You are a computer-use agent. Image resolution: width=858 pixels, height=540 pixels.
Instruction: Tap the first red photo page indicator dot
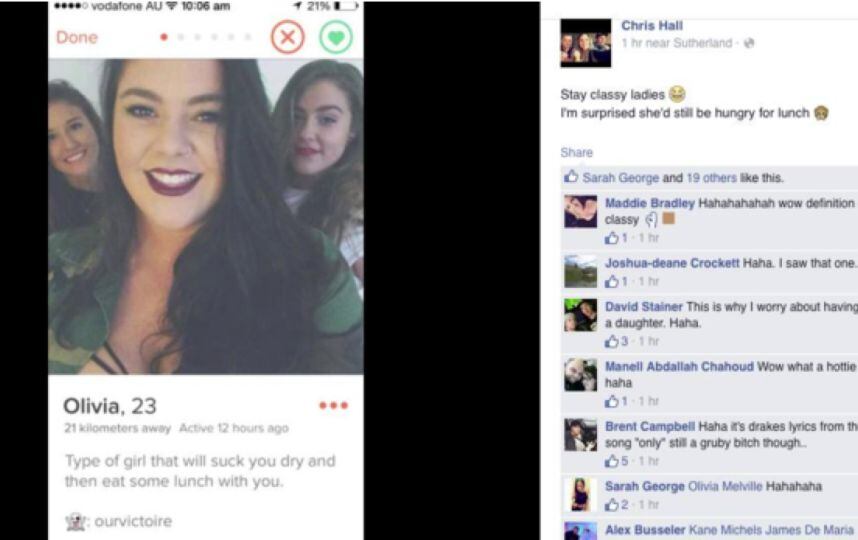[x=164, y=37]
